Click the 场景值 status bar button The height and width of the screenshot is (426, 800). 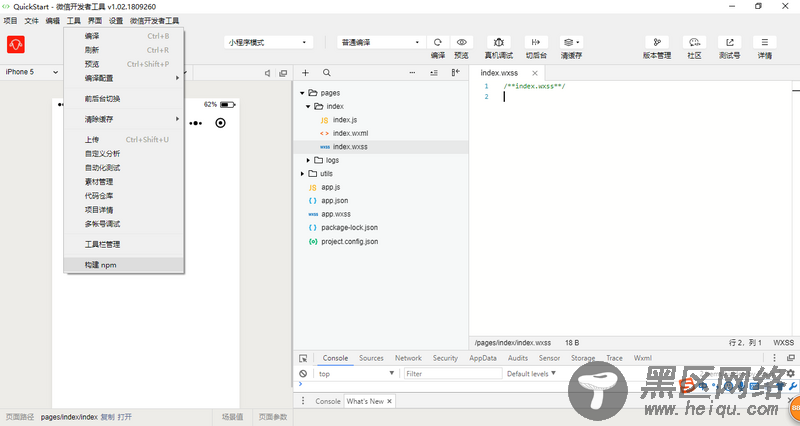(x=232, y=417)
